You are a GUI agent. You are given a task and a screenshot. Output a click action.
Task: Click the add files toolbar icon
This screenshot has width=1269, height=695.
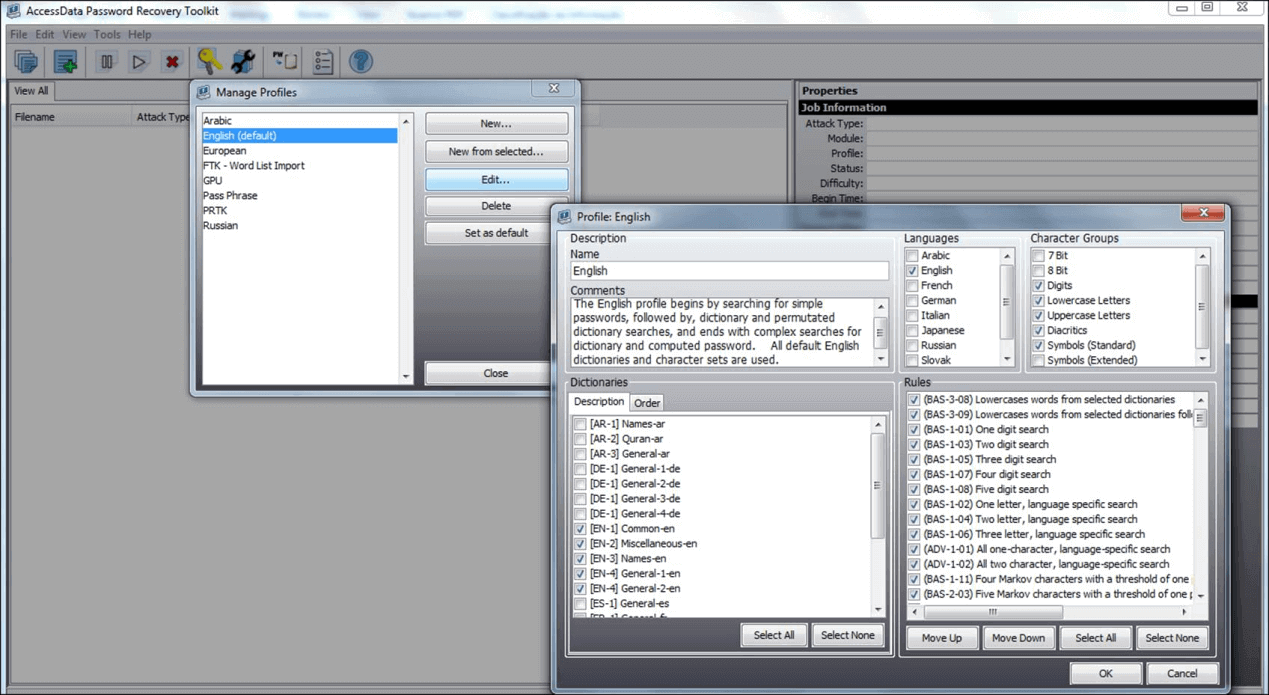click(66, 62)
